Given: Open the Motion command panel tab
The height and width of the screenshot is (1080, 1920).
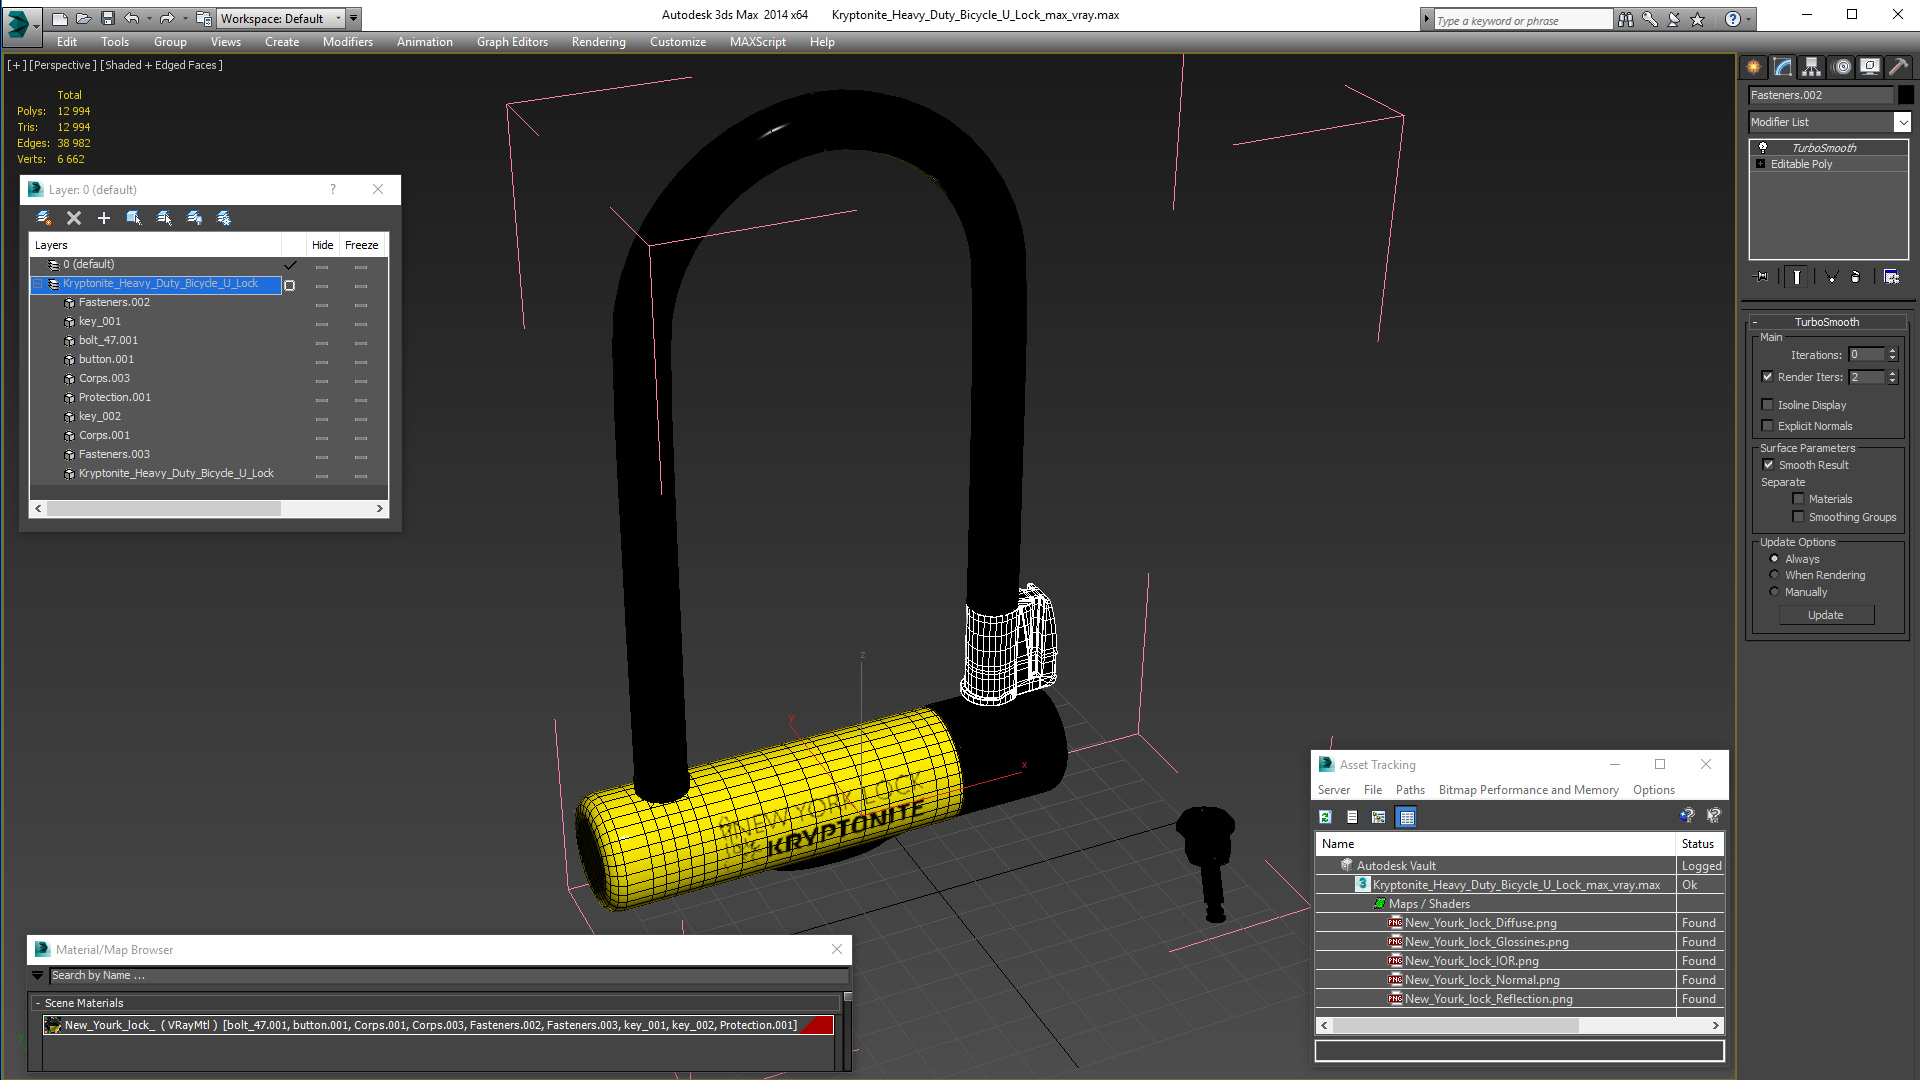Looking at the screenshot, I should pos(1841,67).
